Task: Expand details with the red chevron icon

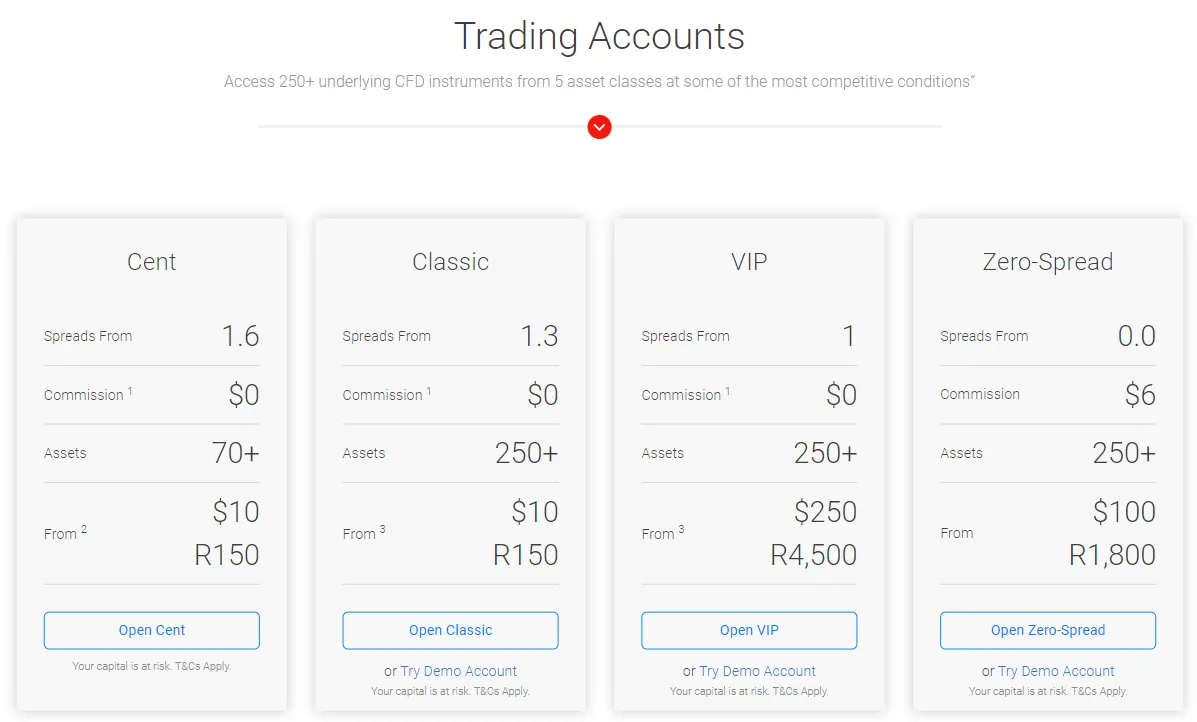Action: coord(598,127)
